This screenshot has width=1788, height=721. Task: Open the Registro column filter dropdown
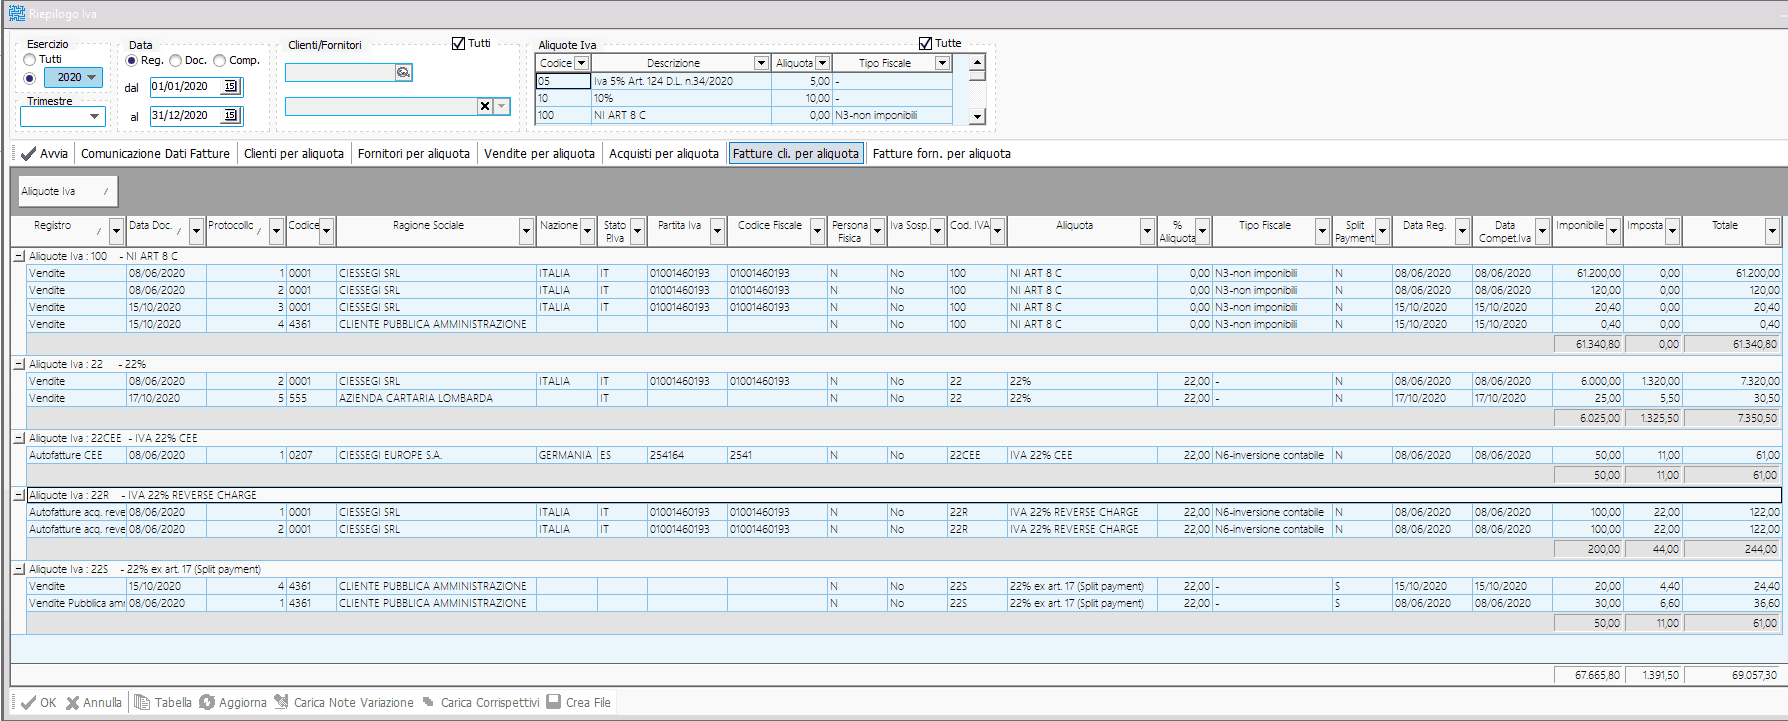[116, 231]
